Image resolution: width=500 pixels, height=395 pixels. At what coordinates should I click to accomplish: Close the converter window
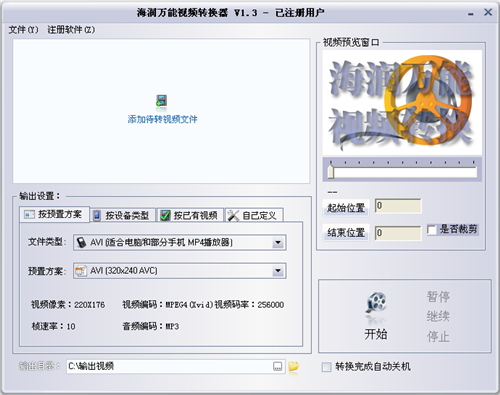(488, 12)
